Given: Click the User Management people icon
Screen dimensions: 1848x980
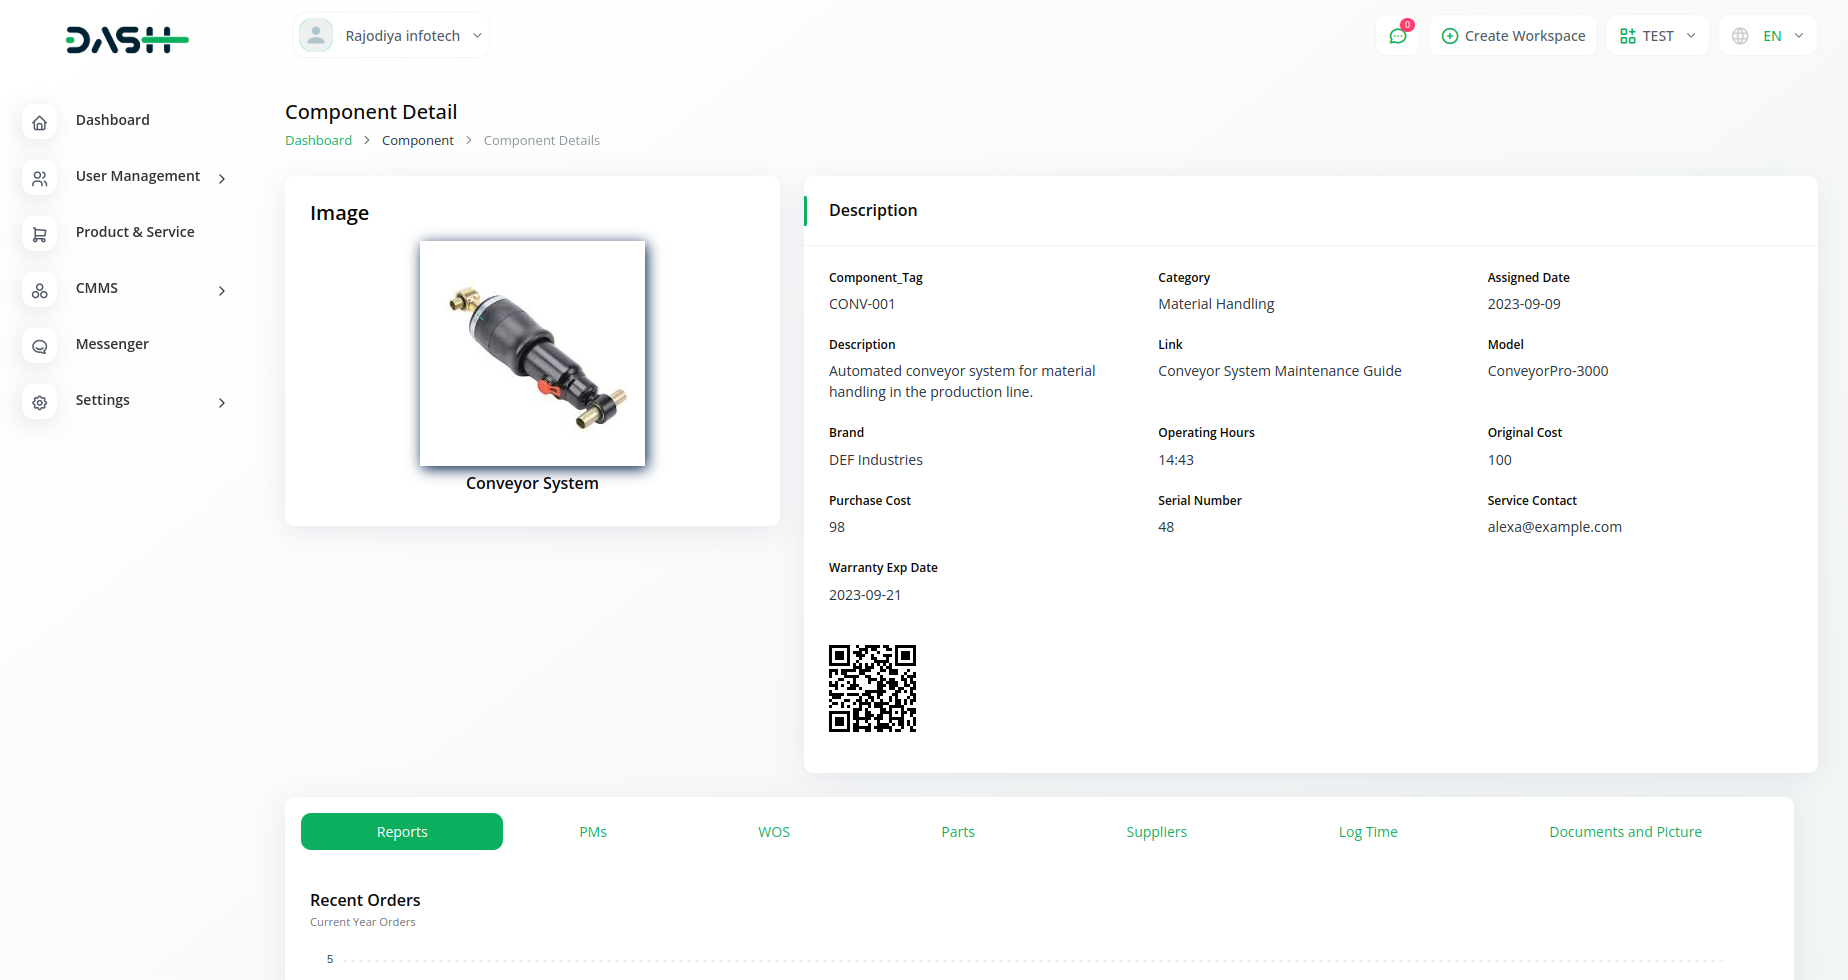Looking at the screenshot, I should 40,179.
